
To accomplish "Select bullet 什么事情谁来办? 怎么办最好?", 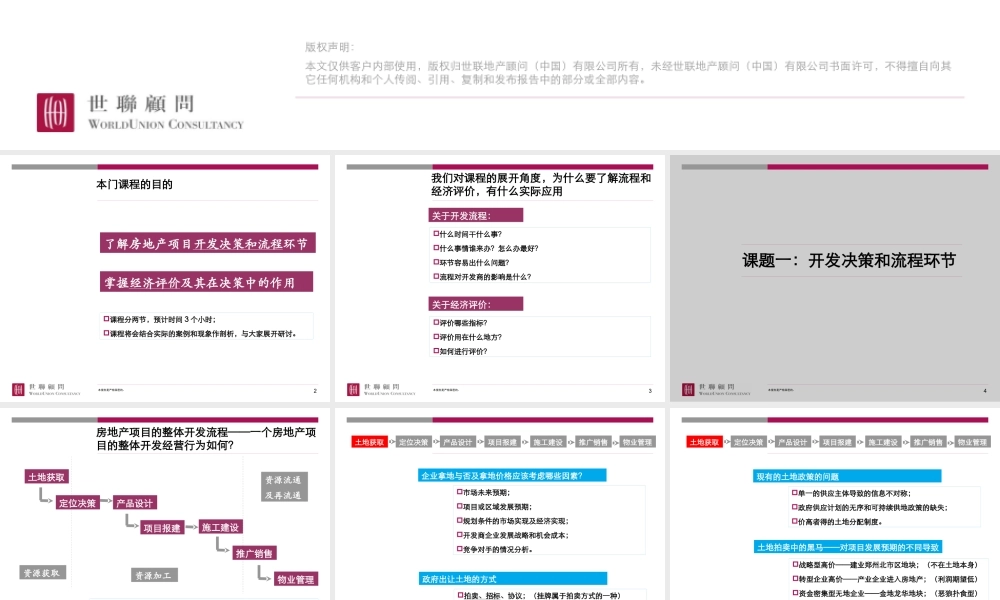I will click(486, 248).
